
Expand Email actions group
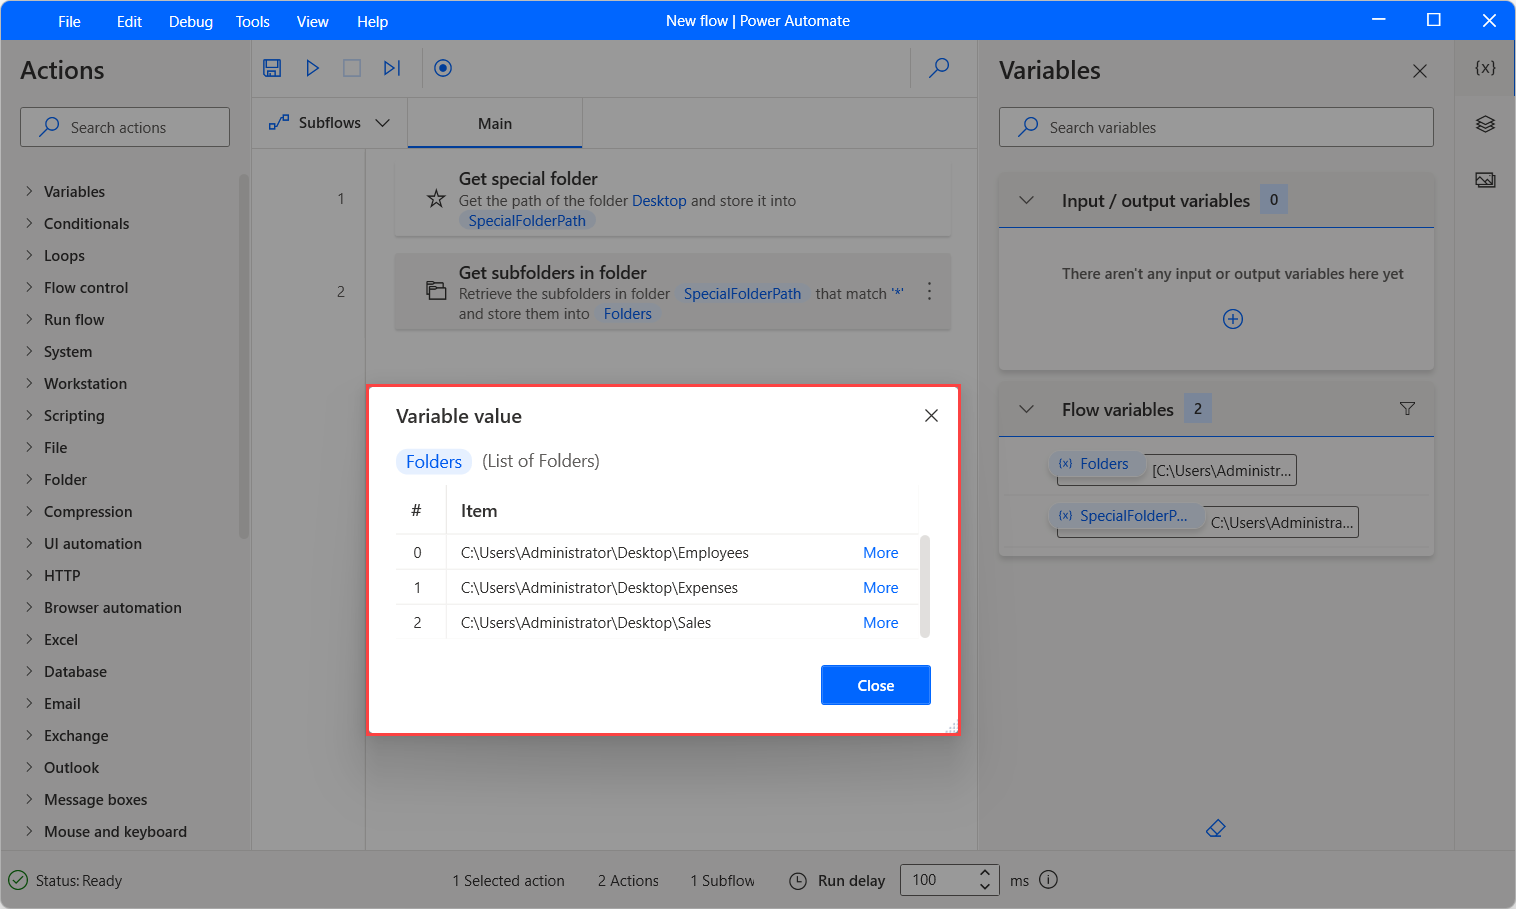click(x=29, y=703)
